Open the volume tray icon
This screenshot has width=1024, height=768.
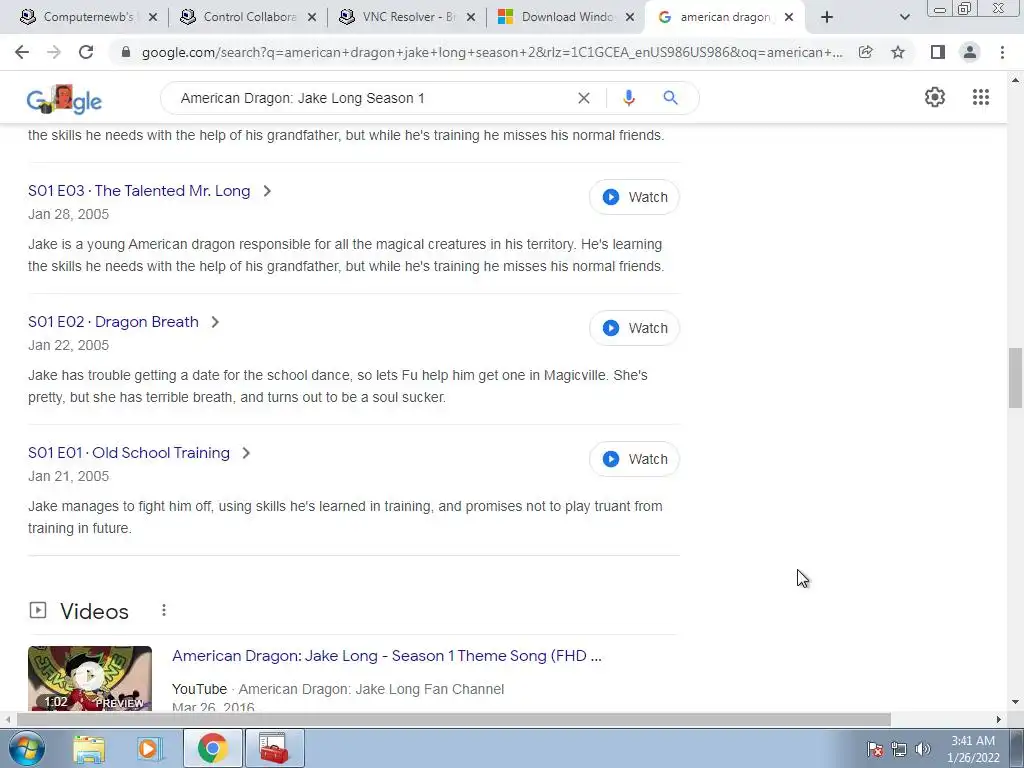923,749
